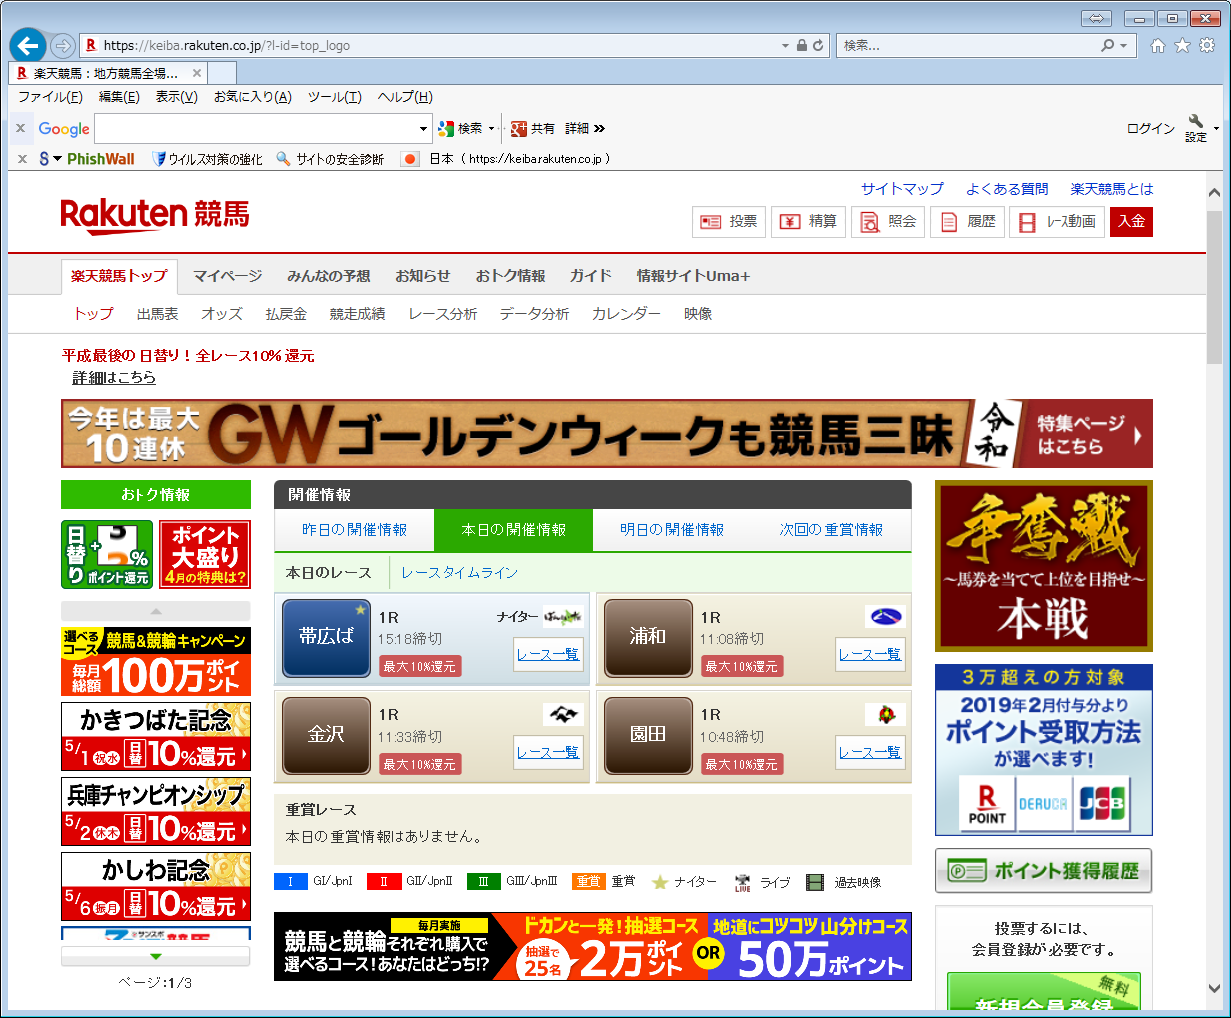Select the マイページ tab

tap(227, 276)
